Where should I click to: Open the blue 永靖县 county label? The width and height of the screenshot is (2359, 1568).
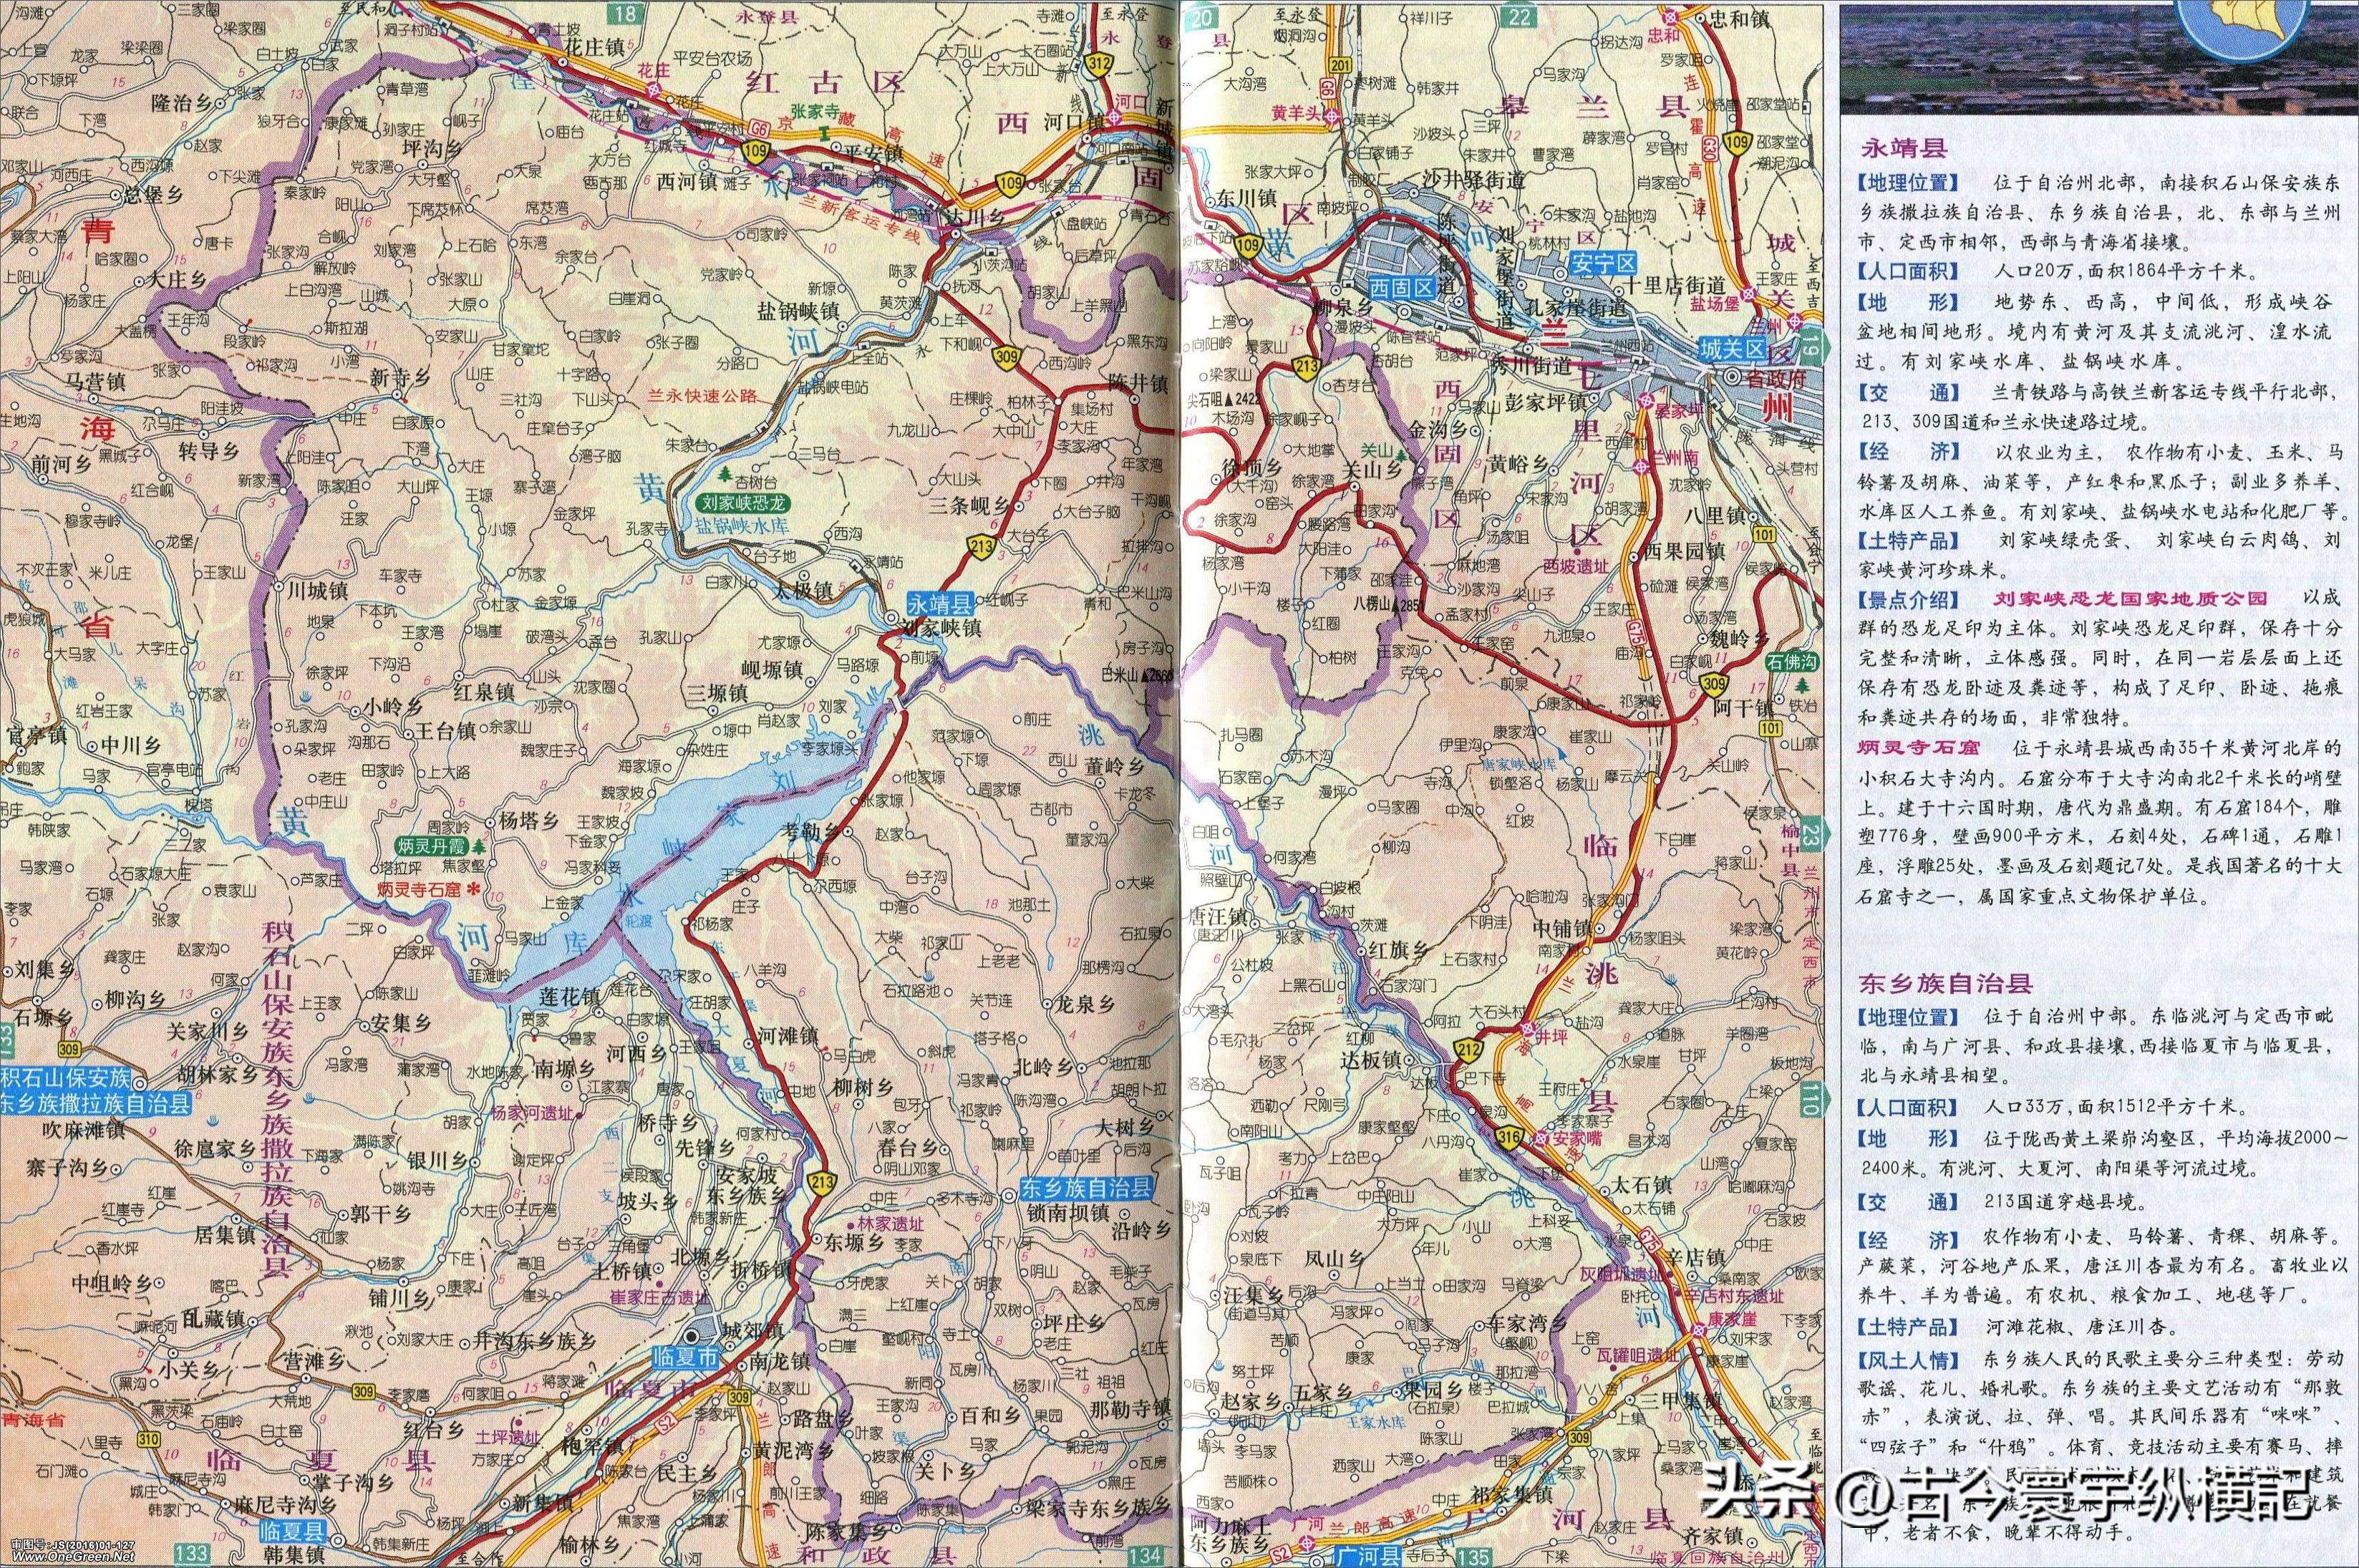[x=941, y=604]
